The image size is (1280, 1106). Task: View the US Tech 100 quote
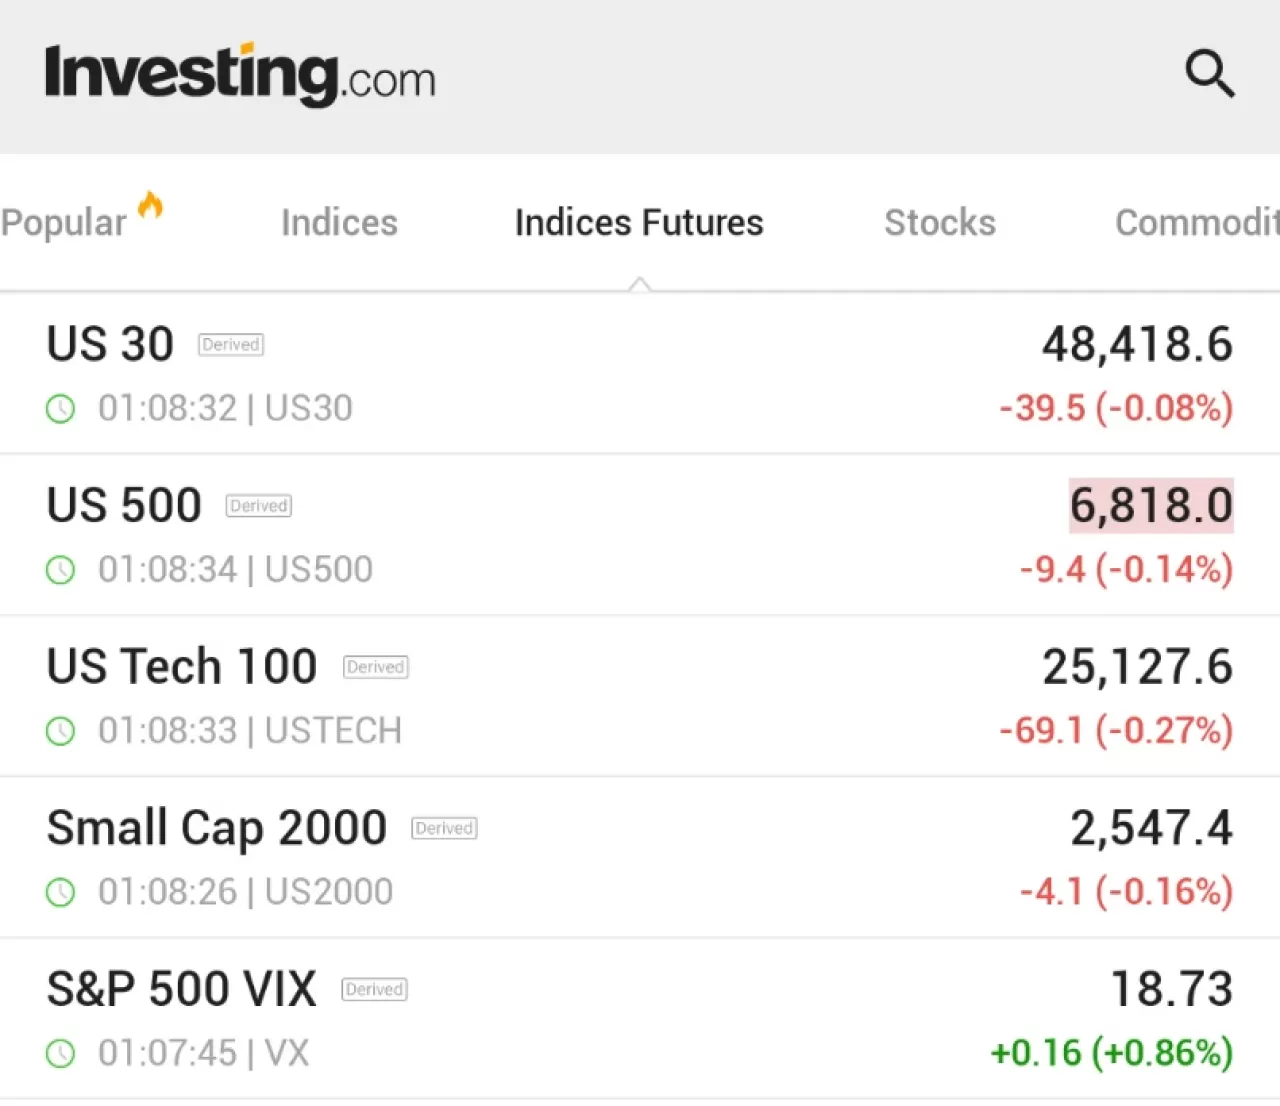click(182, 667)
